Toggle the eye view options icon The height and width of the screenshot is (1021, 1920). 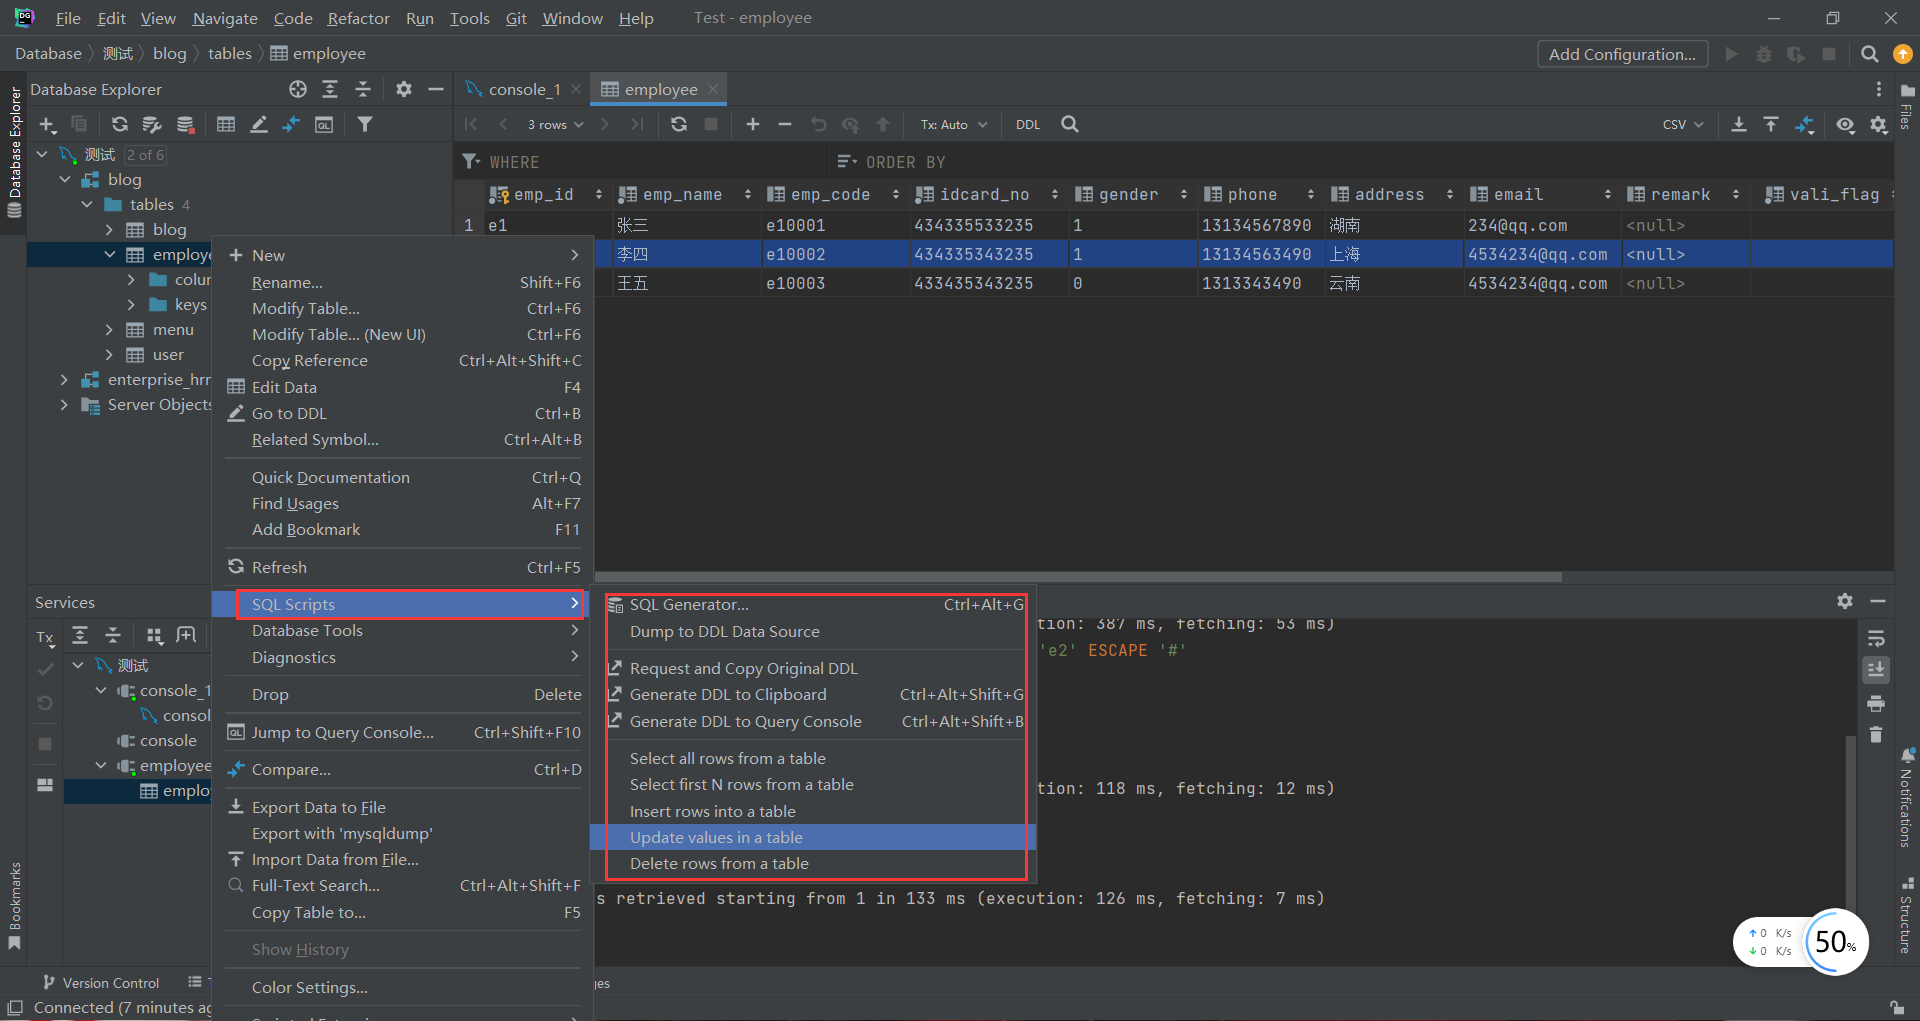click(x=1845, y=124)
